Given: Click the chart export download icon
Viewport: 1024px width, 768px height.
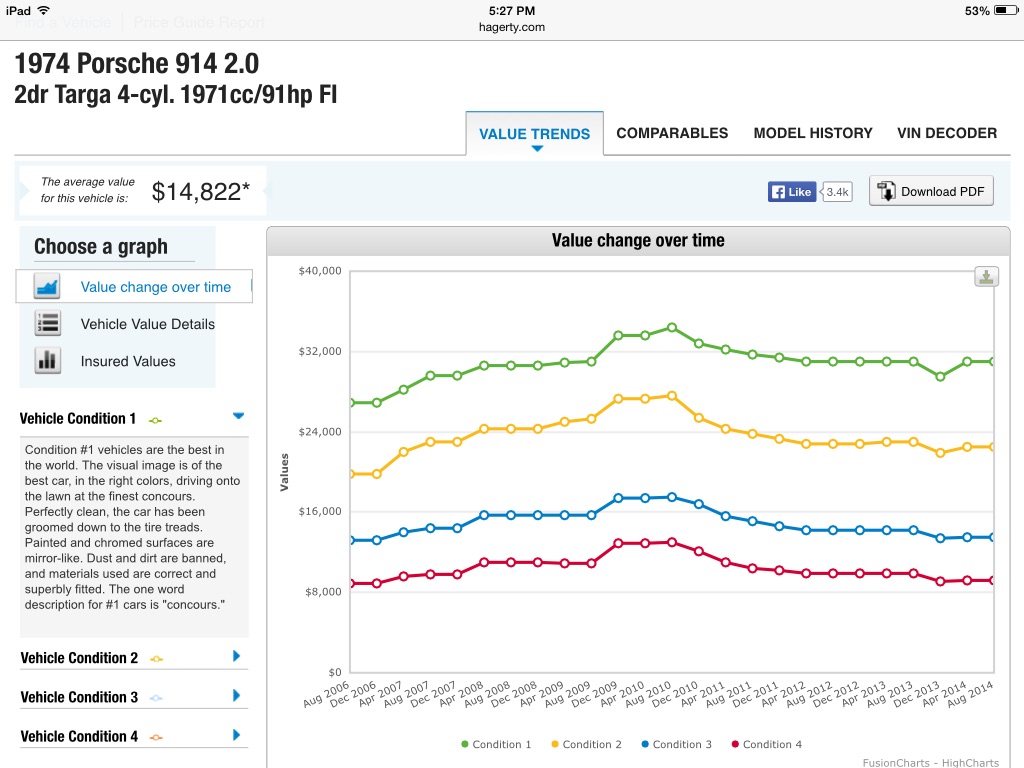Looking at the screenshot, I should click(986, 277).
